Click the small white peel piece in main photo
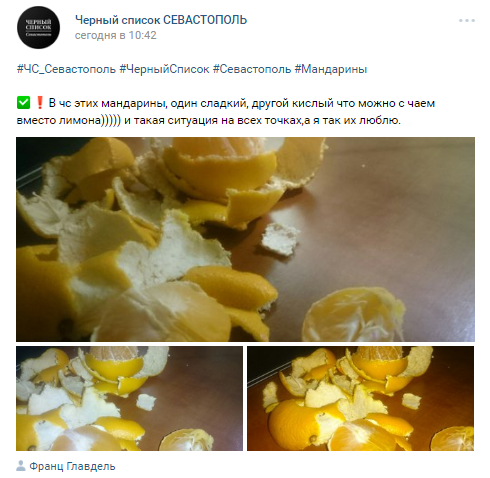 (x=279, y=239)
